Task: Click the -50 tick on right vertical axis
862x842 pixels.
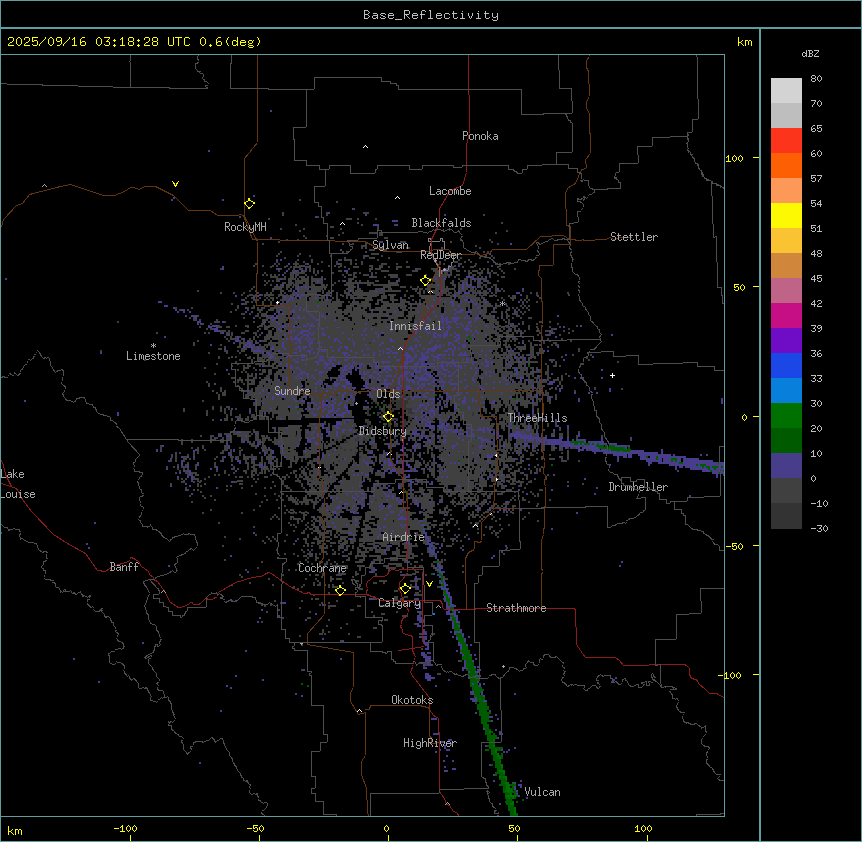Action: (x=734, y=546)
